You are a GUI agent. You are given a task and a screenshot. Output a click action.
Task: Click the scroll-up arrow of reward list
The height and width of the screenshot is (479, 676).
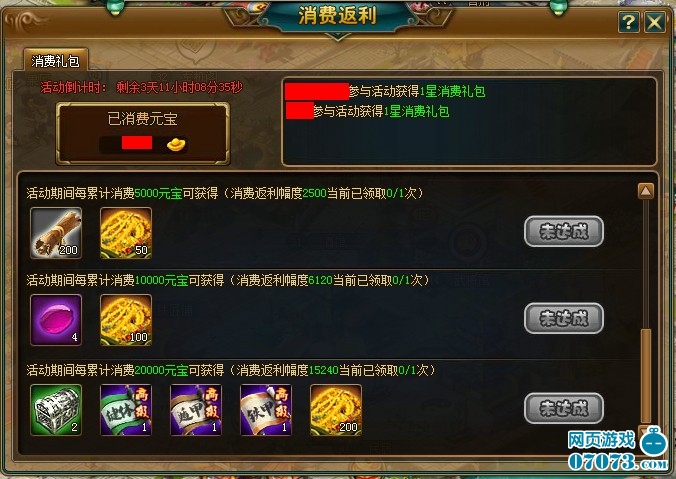(645, 191)
